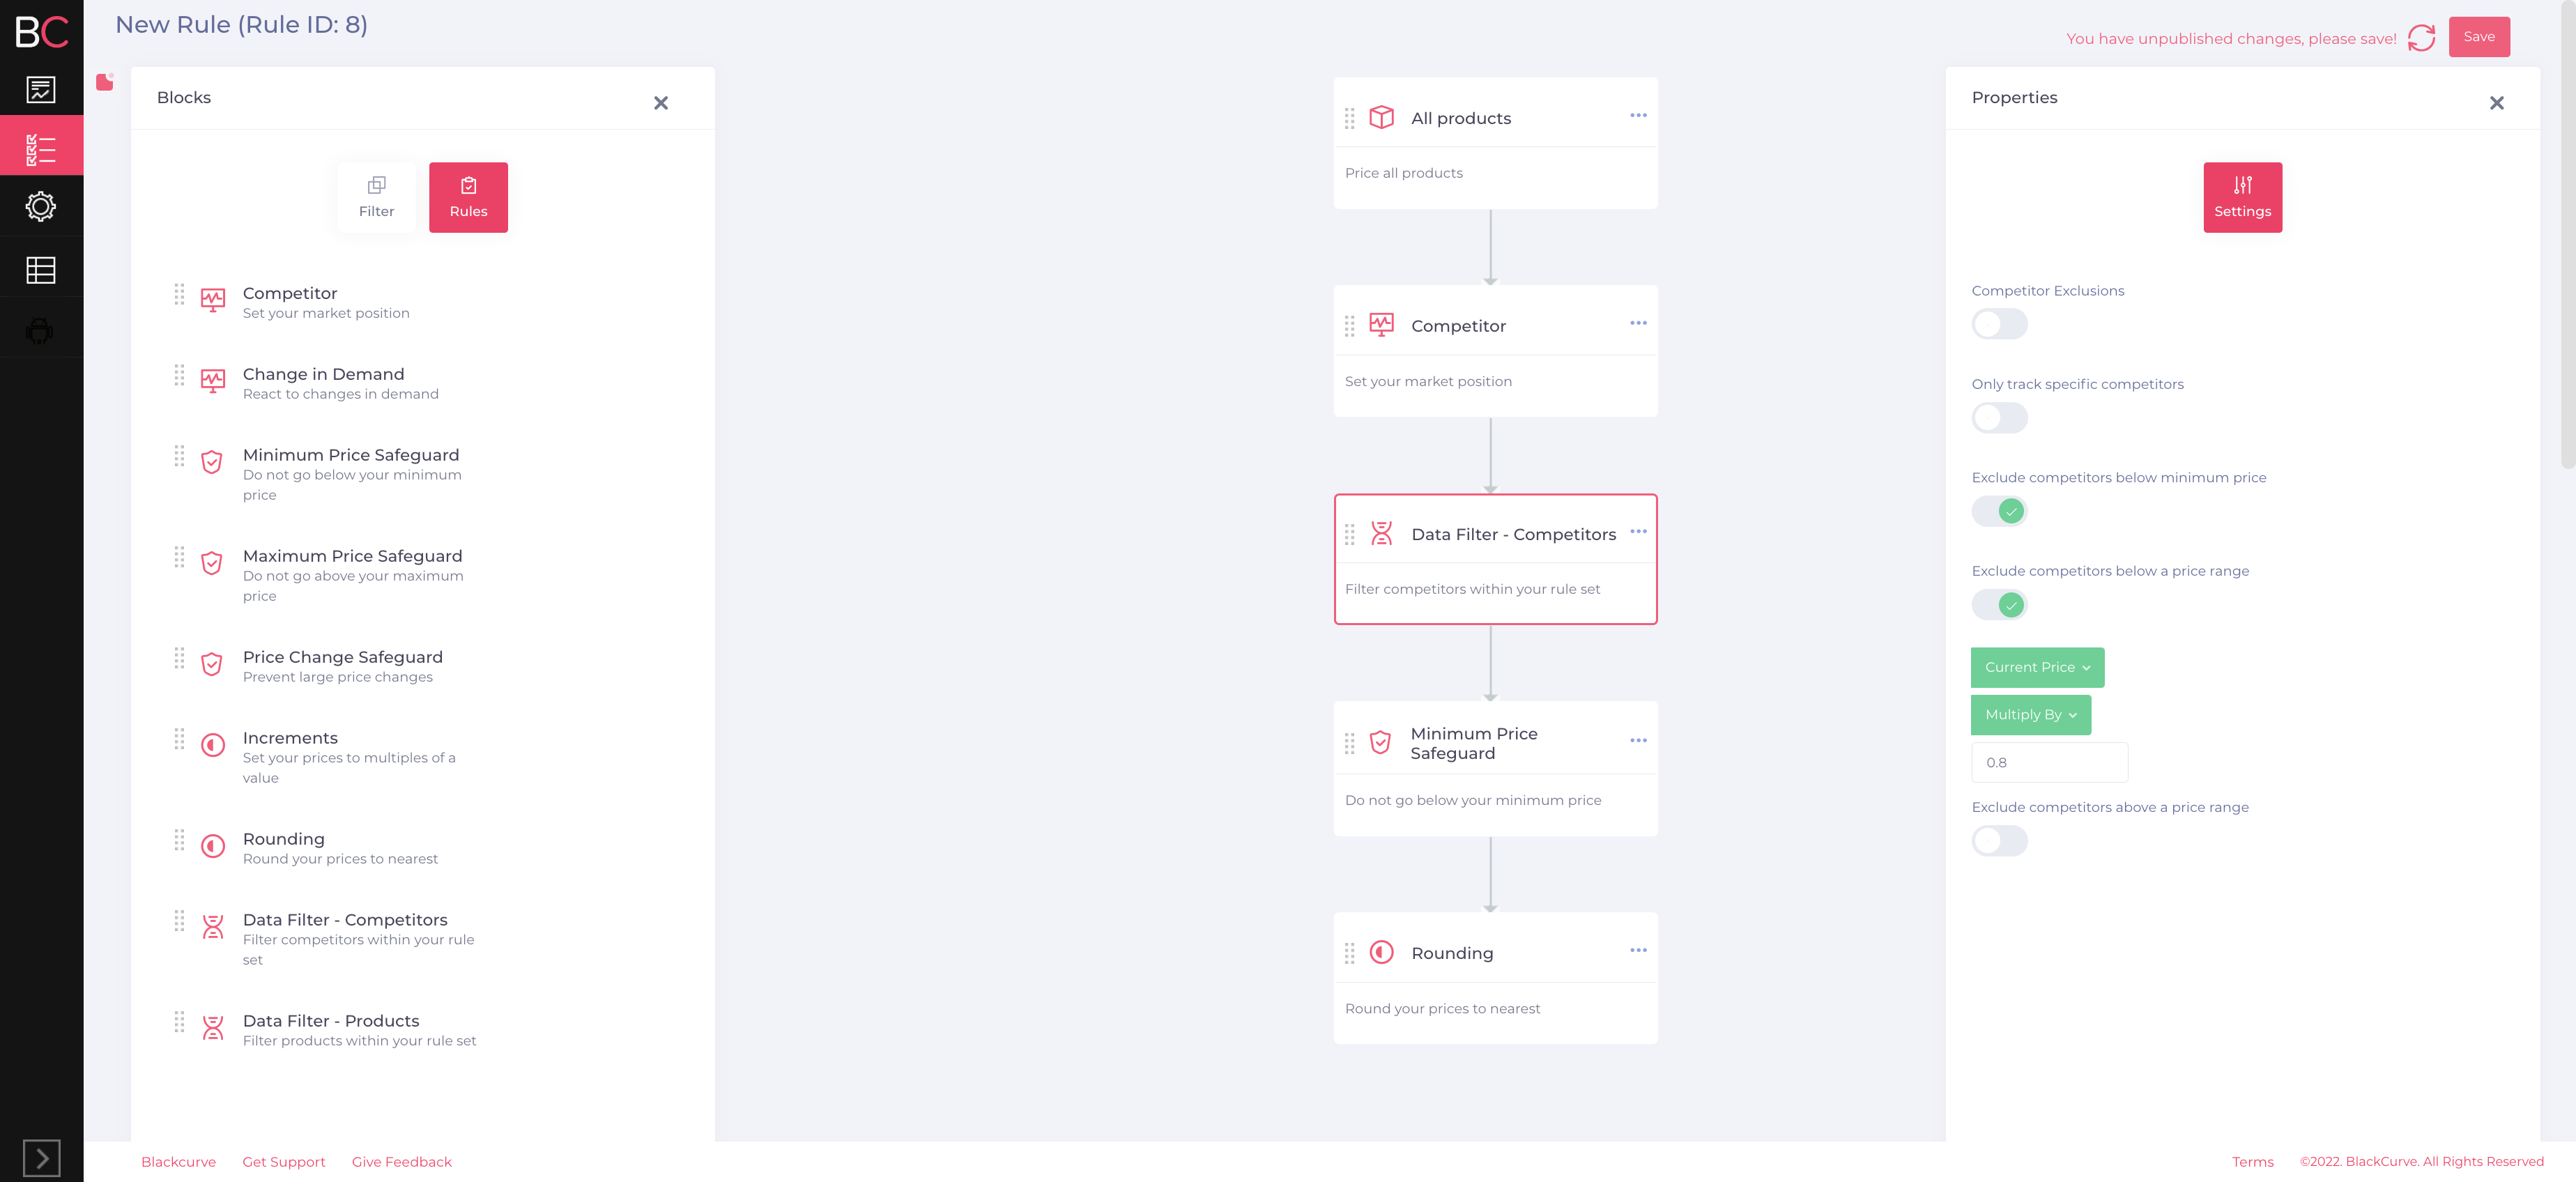Open the rules checklist sidebar icon
The height and width of the screenshot is (1182, 2576).
pyautogui.click(x=41, y=148)
